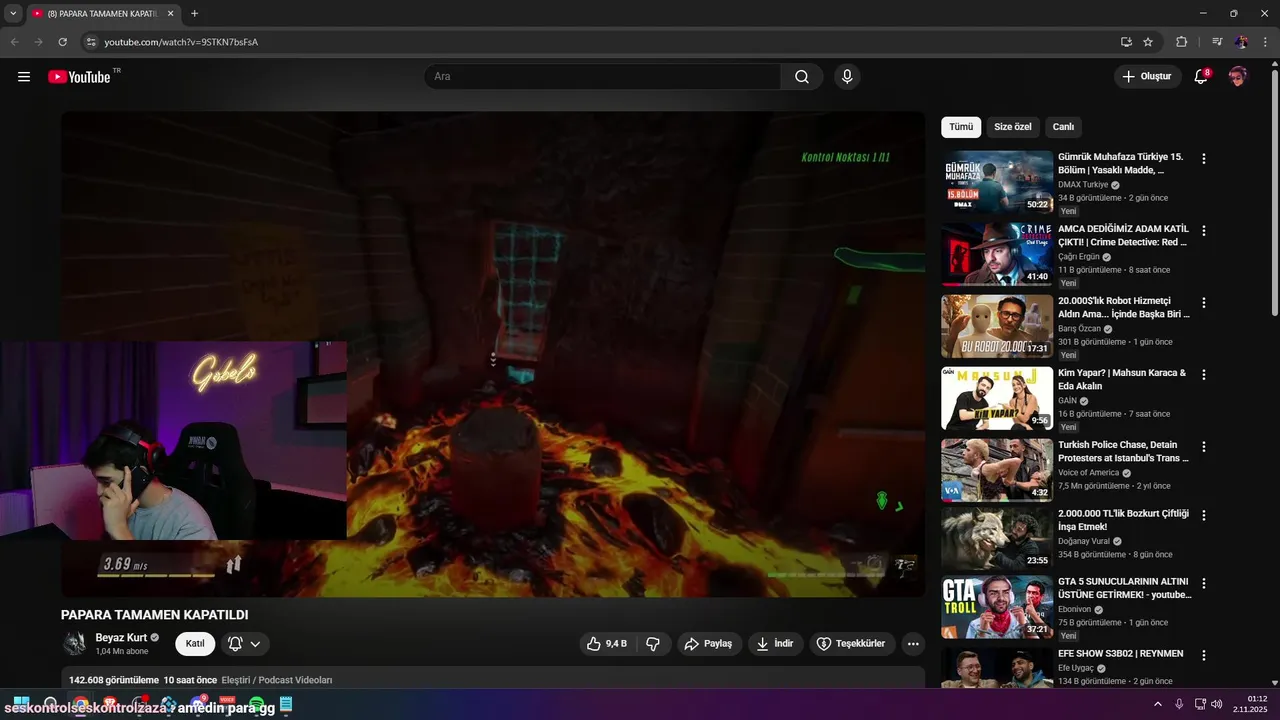The width and height of the screenshot is (1280, 720).
Task: Open Crime Detective video thumbnail
Action: coord(997,254)
